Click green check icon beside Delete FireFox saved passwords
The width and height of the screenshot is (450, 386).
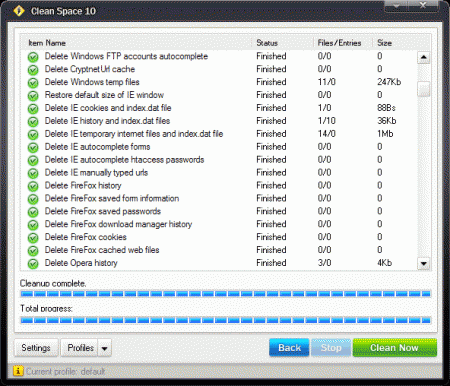(x=33, y=212)
